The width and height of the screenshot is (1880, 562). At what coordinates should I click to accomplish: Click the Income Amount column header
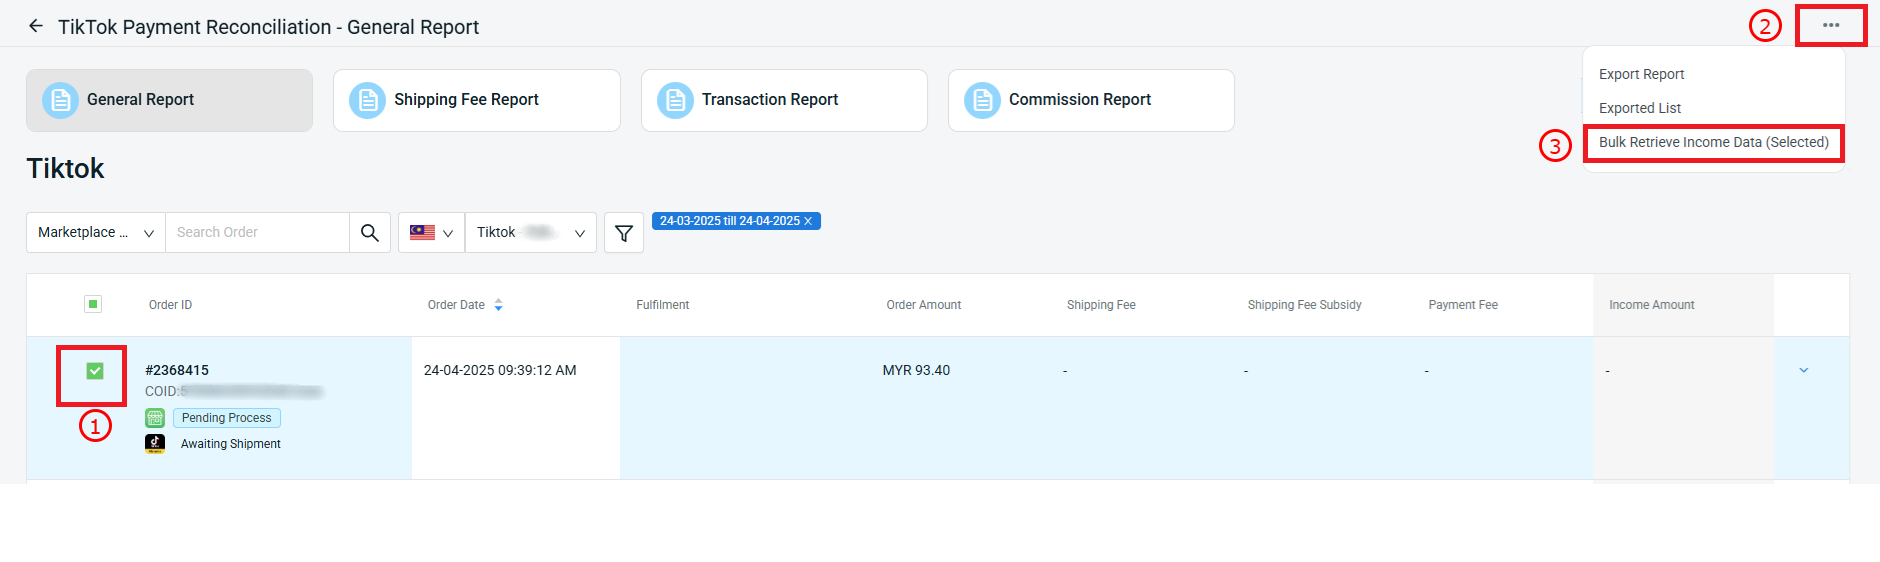click(x=1652, y=305)
